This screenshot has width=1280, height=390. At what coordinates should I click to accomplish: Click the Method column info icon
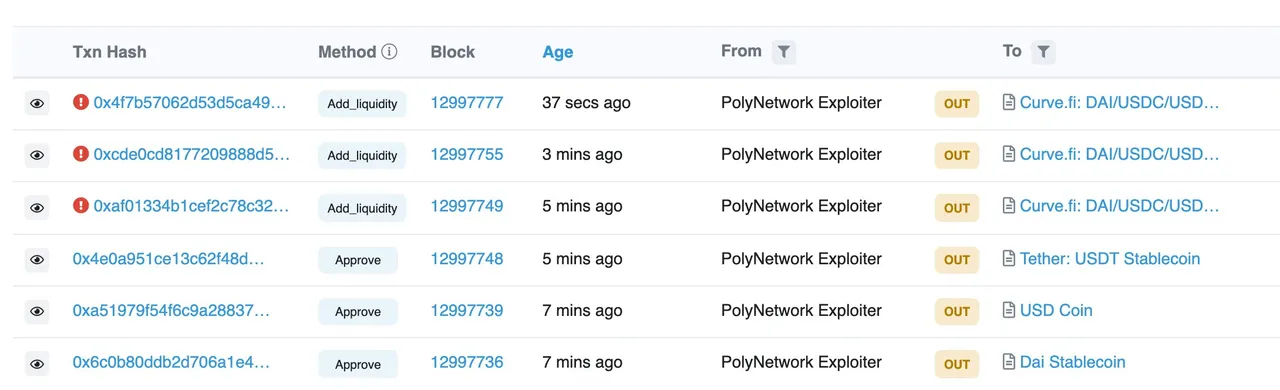click(x=389, y=51)
